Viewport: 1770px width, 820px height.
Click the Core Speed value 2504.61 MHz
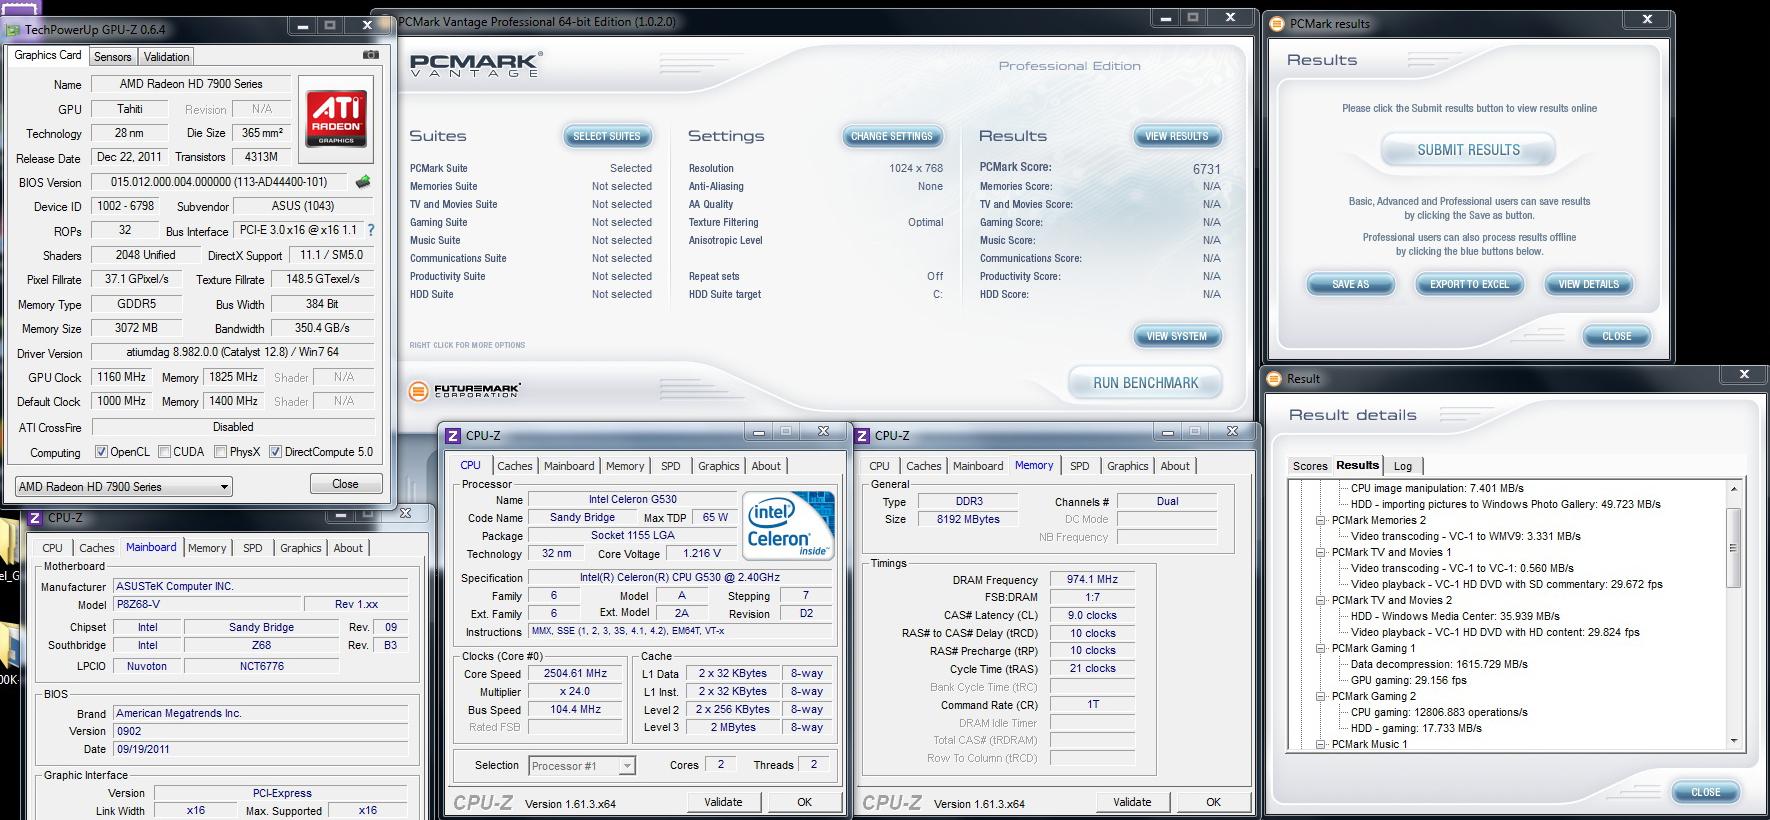[x=575, y=674]
